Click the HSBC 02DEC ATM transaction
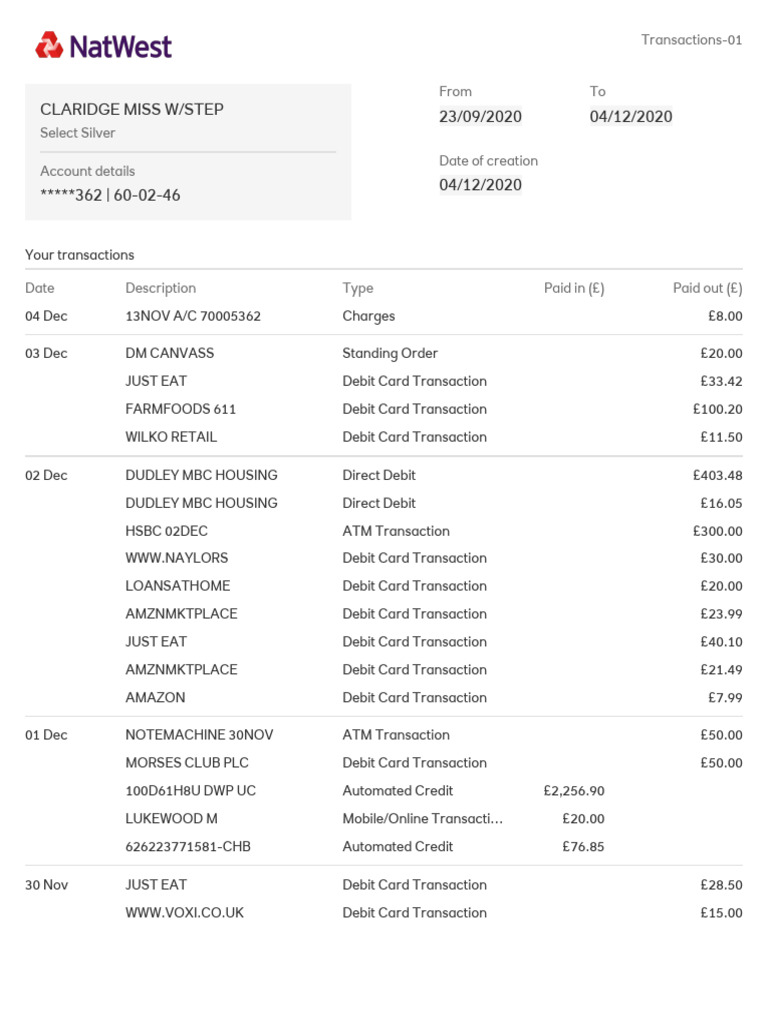Viewport: 768px width, 1024px height. pyautogui.click(x=167, y=531)
